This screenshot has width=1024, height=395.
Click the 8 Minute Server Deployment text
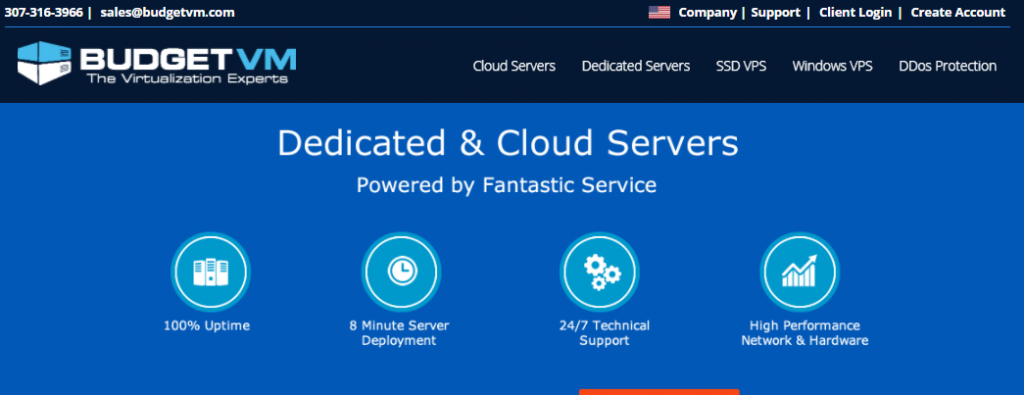tap(399, 333)
